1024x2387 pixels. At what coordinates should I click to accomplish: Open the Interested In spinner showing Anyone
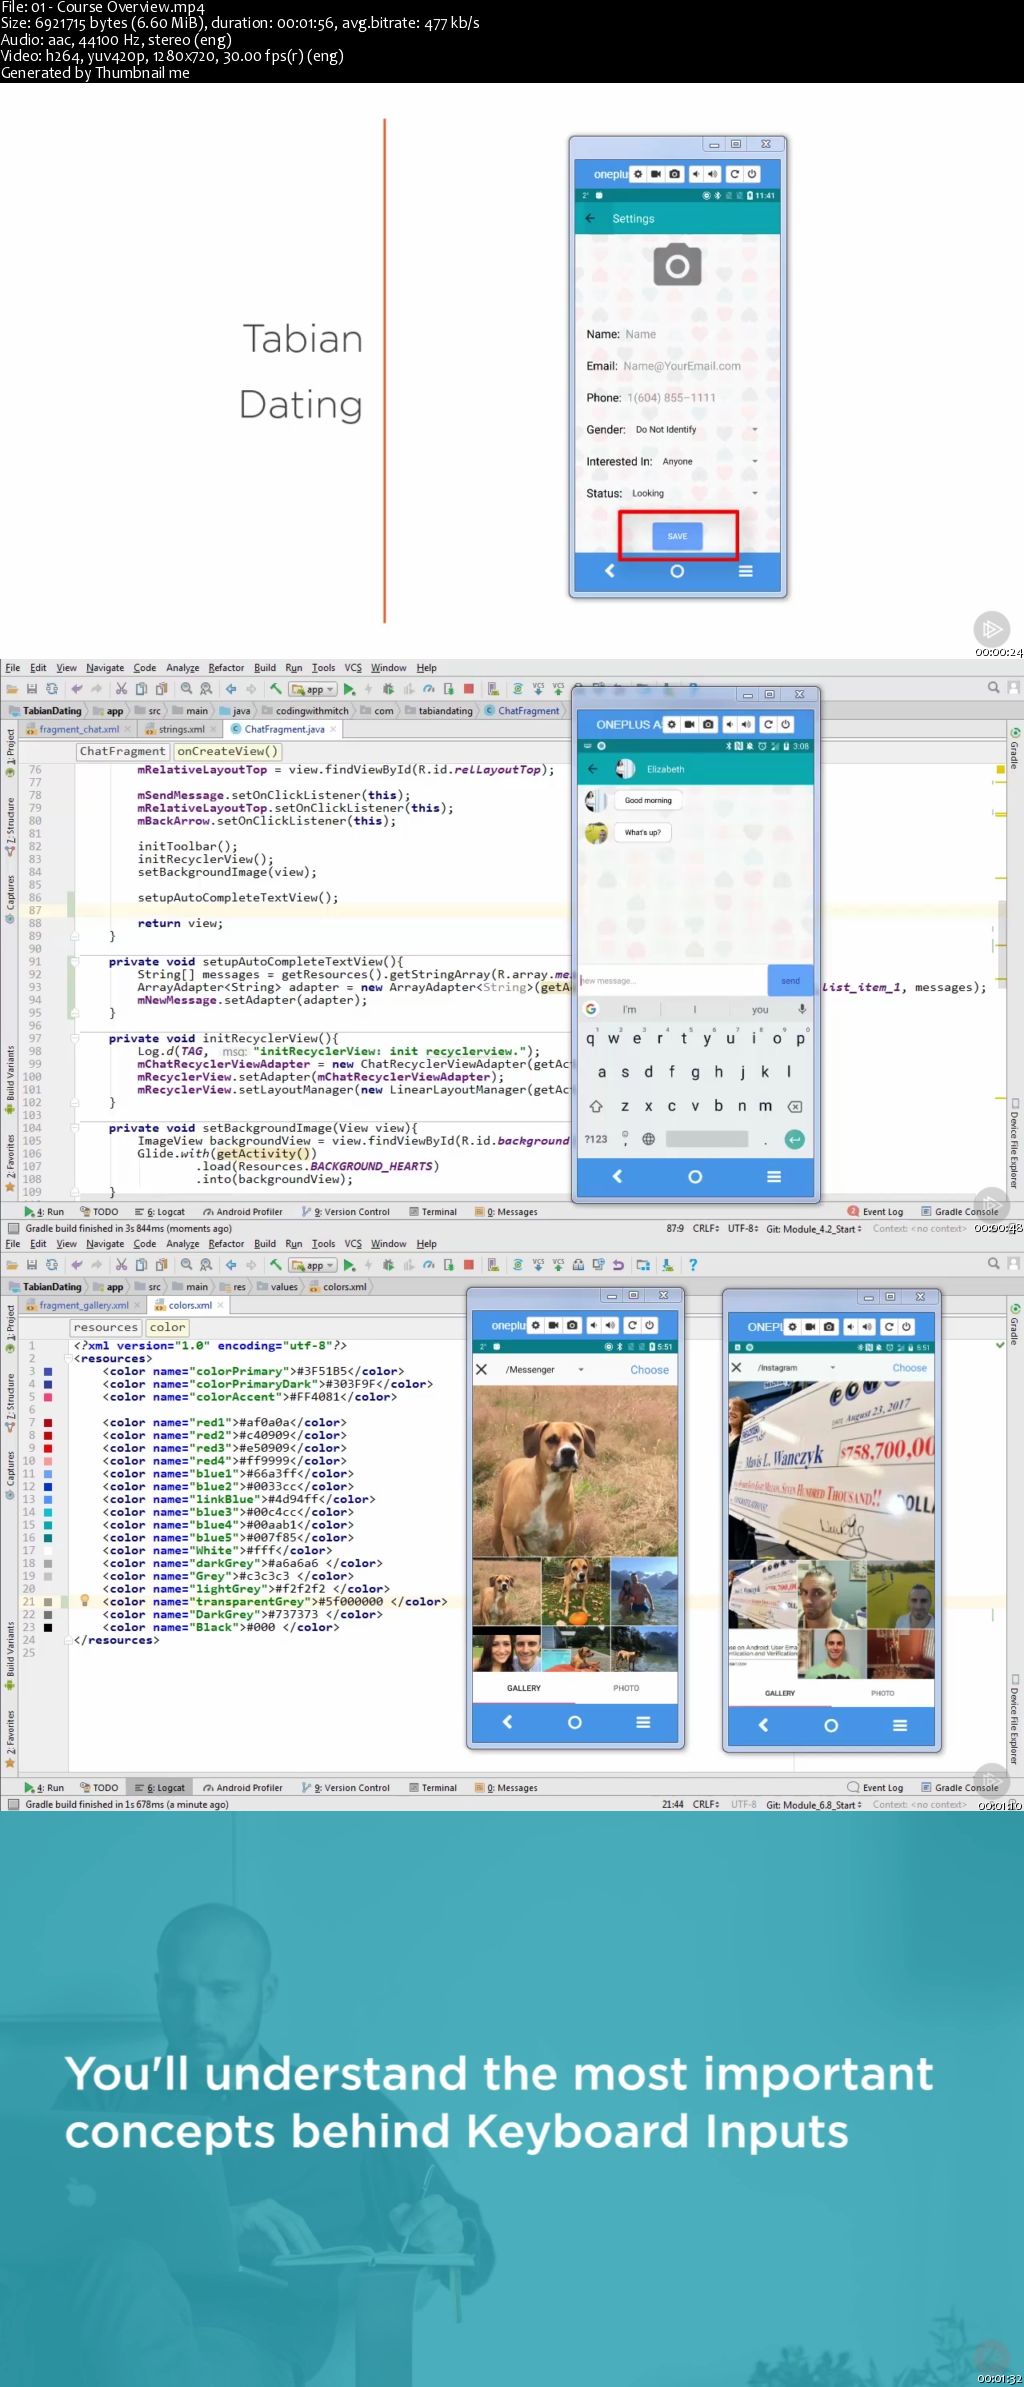(x=709, y=462)
